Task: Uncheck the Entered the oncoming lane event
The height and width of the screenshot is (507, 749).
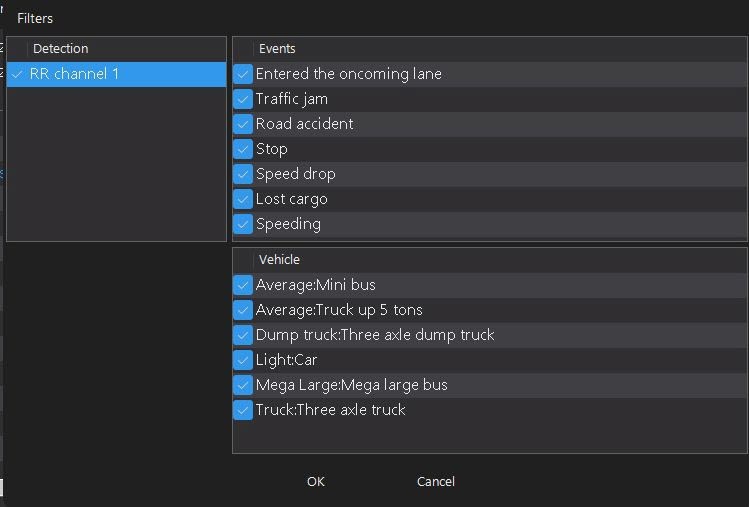Action: (x=243, y=74)
